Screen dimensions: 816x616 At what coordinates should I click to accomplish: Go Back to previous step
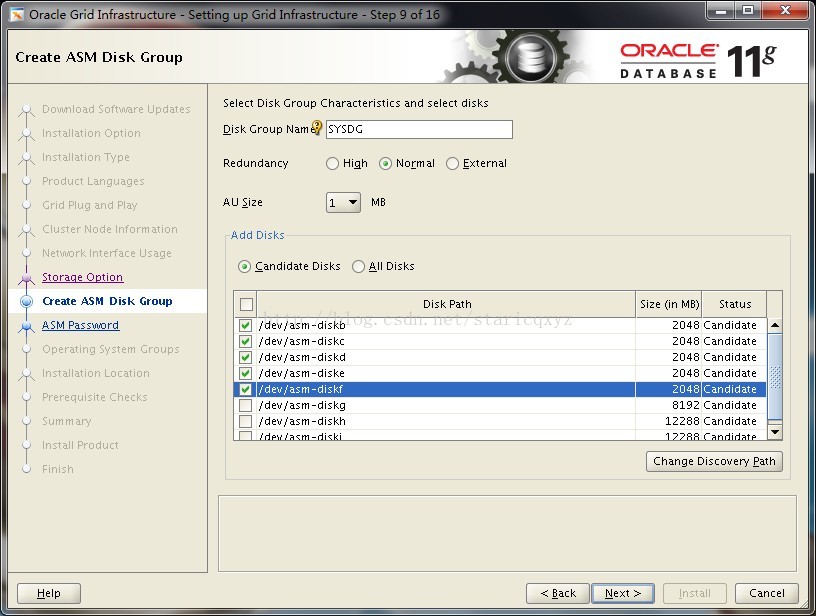pyautogui.click(x=558, y=593)
